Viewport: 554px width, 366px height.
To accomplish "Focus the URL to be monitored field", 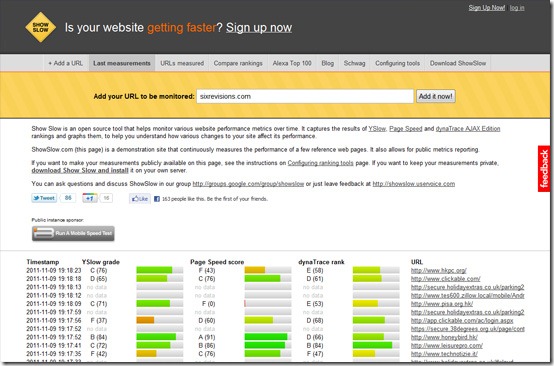I will point(305,96).
